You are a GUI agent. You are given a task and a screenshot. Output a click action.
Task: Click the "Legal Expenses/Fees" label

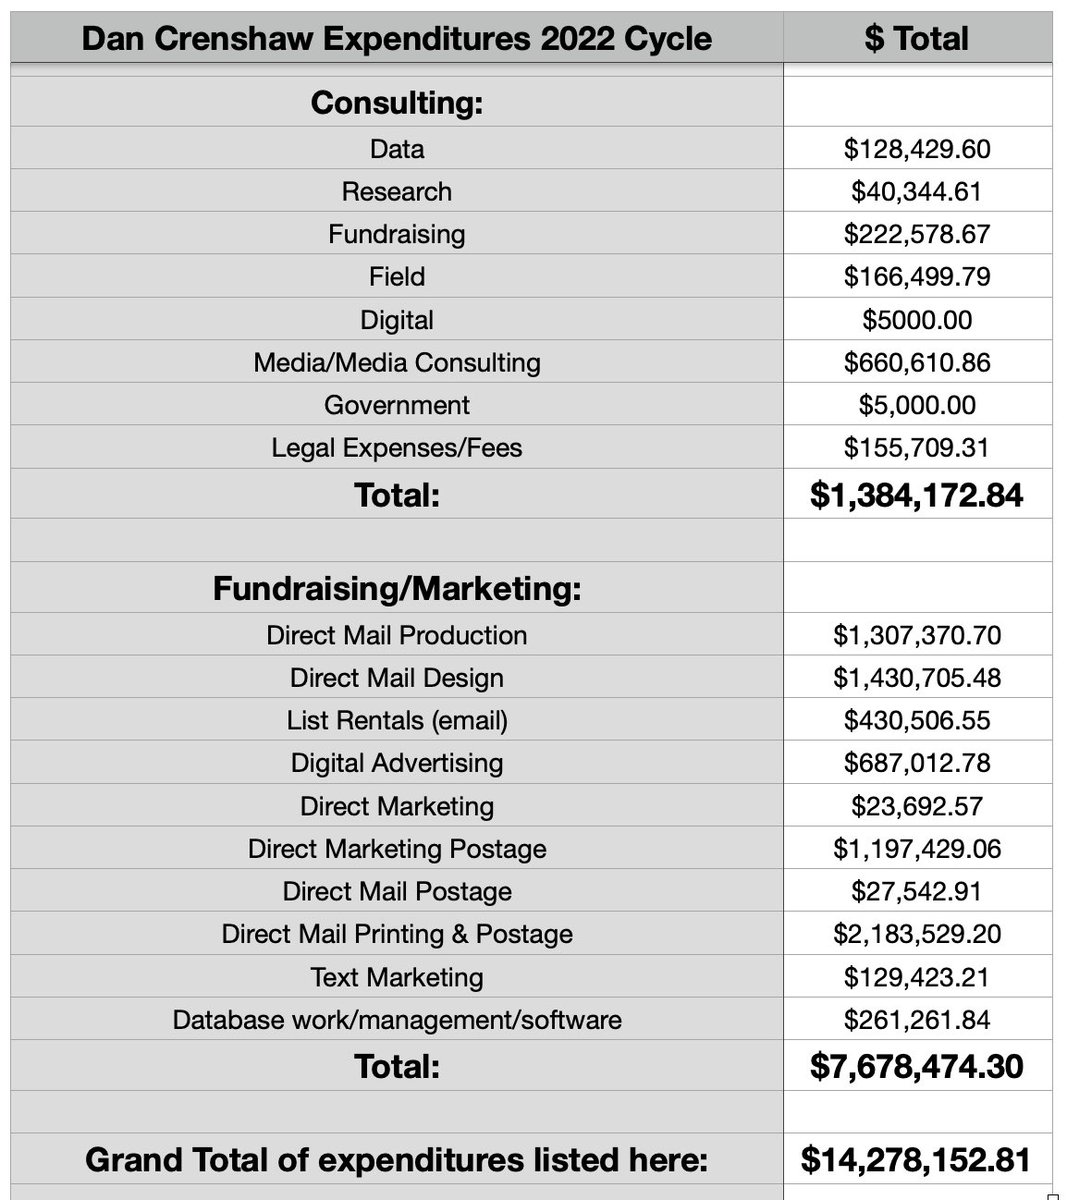pyautogui.click(x=396, y=447)
